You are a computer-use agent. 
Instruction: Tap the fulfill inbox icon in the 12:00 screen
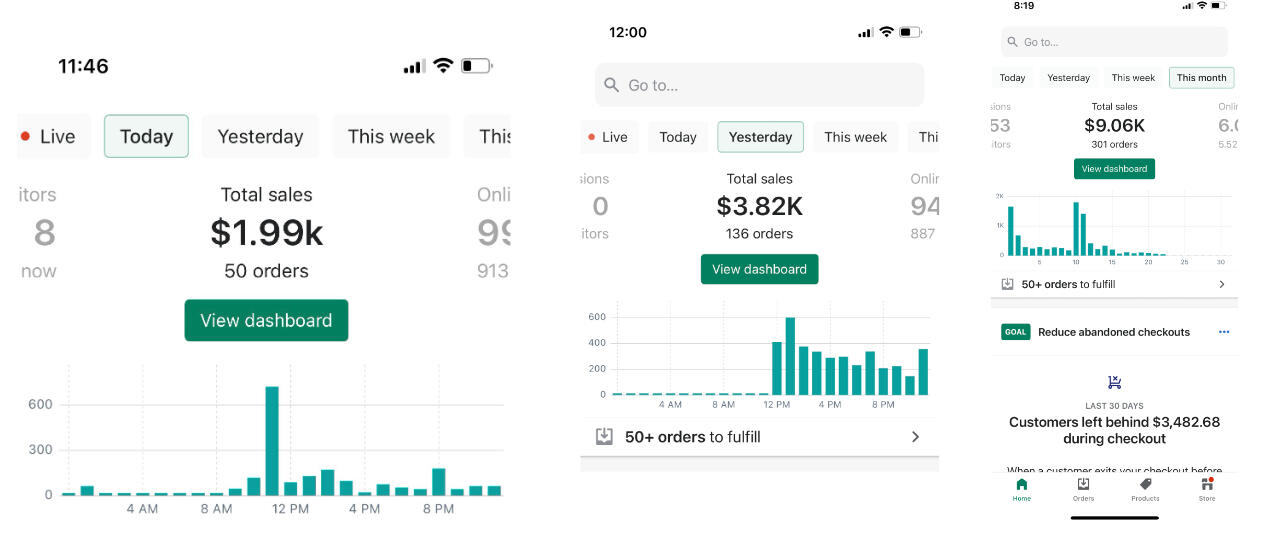tap(604, 437)
